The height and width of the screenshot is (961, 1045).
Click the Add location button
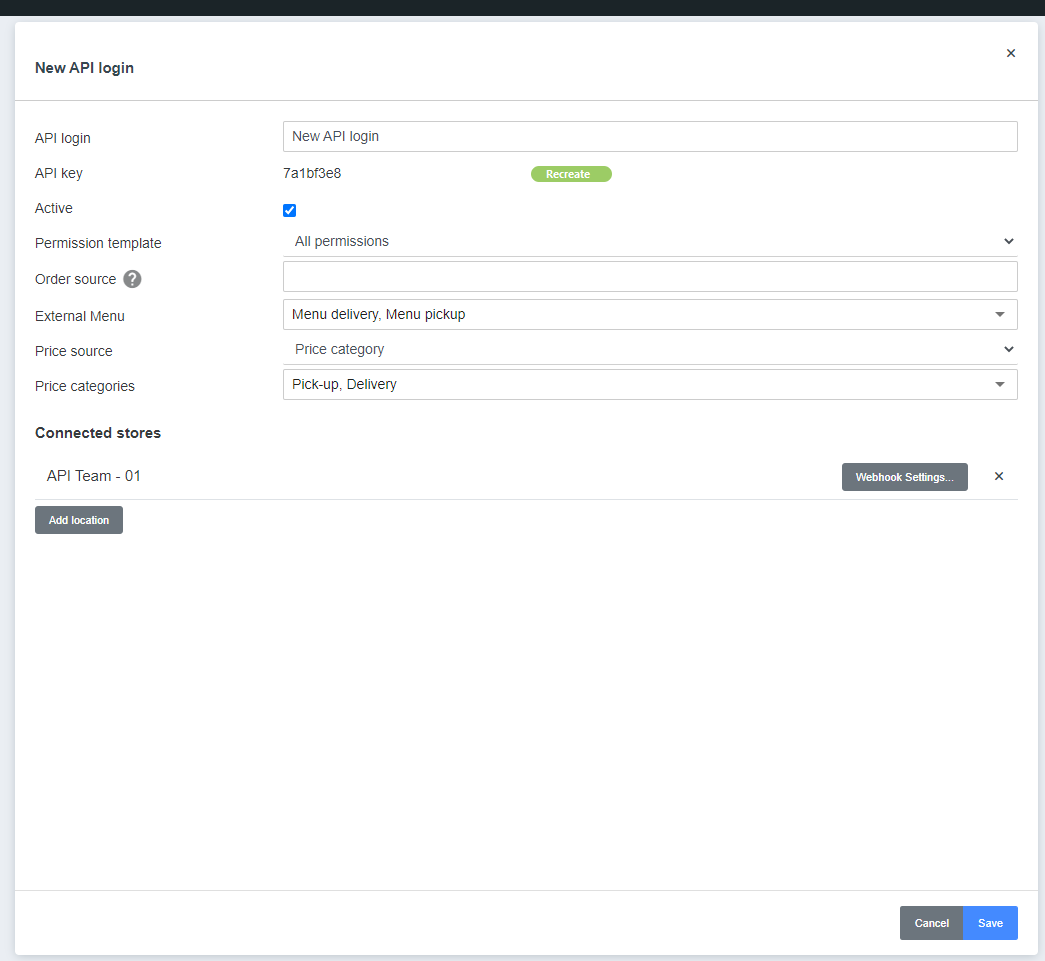[79, 520]
